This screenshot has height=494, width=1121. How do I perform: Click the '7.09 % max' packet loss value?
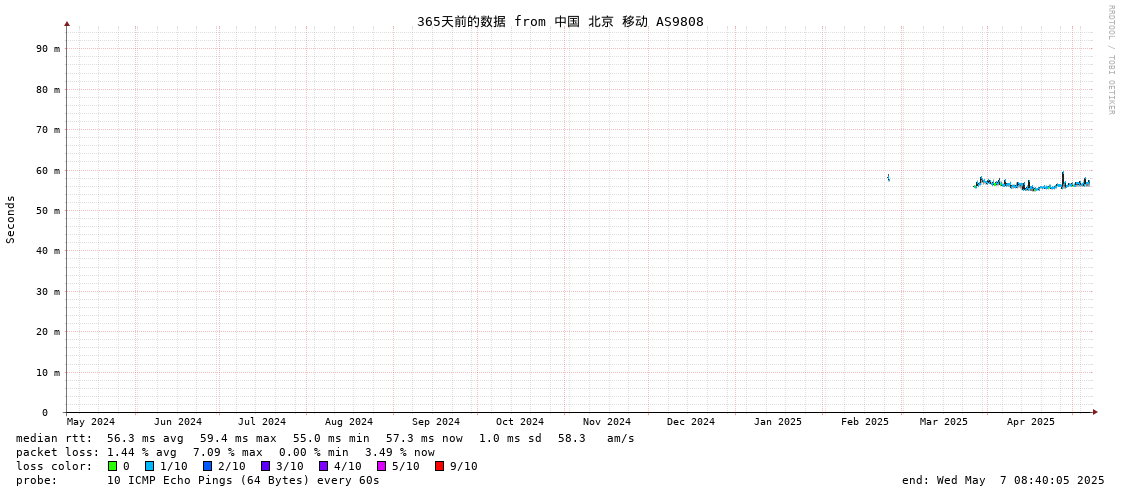(x=231, y=453)
